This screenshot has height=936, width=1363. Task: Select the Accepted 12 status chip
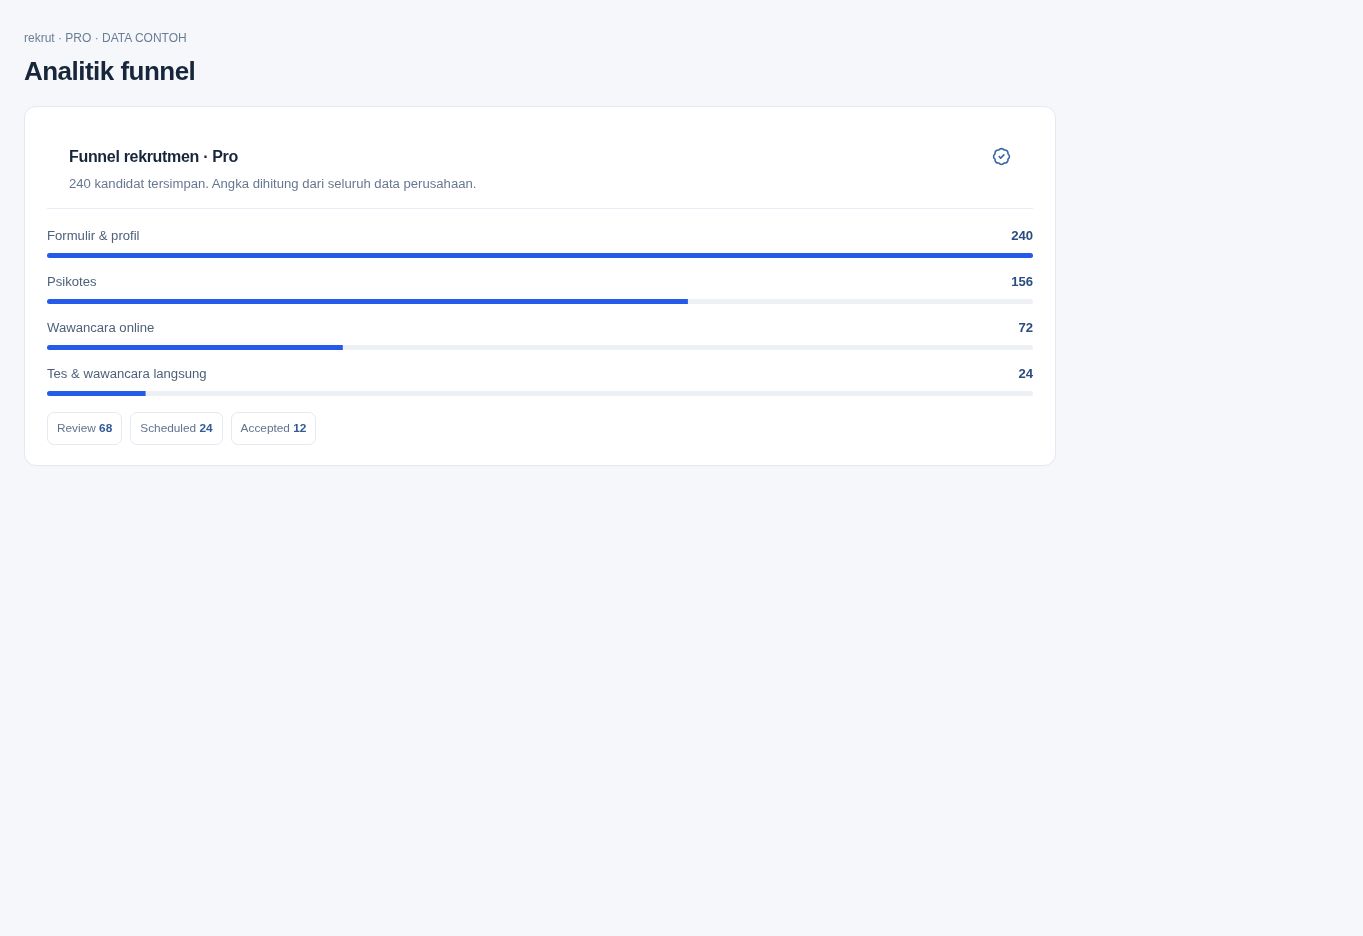coord(273,428)
